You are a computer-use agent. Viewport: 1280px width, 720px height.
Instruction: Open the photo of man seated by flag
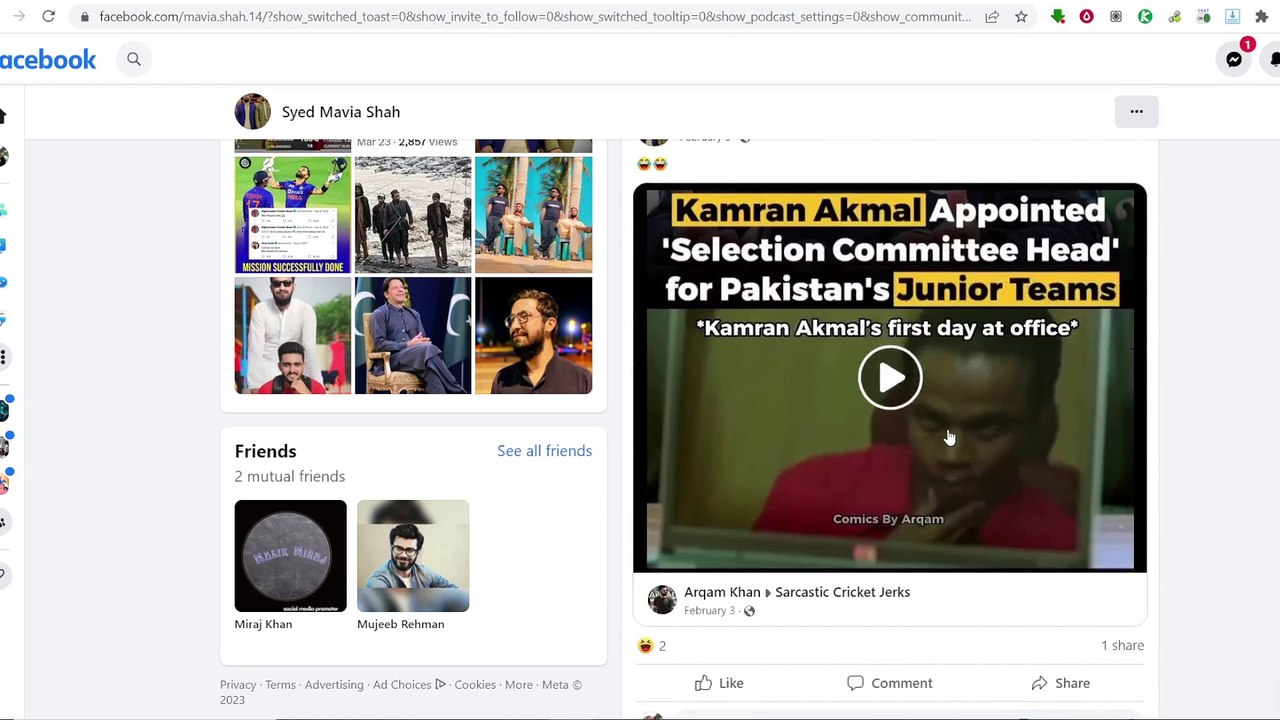[413, 335]
